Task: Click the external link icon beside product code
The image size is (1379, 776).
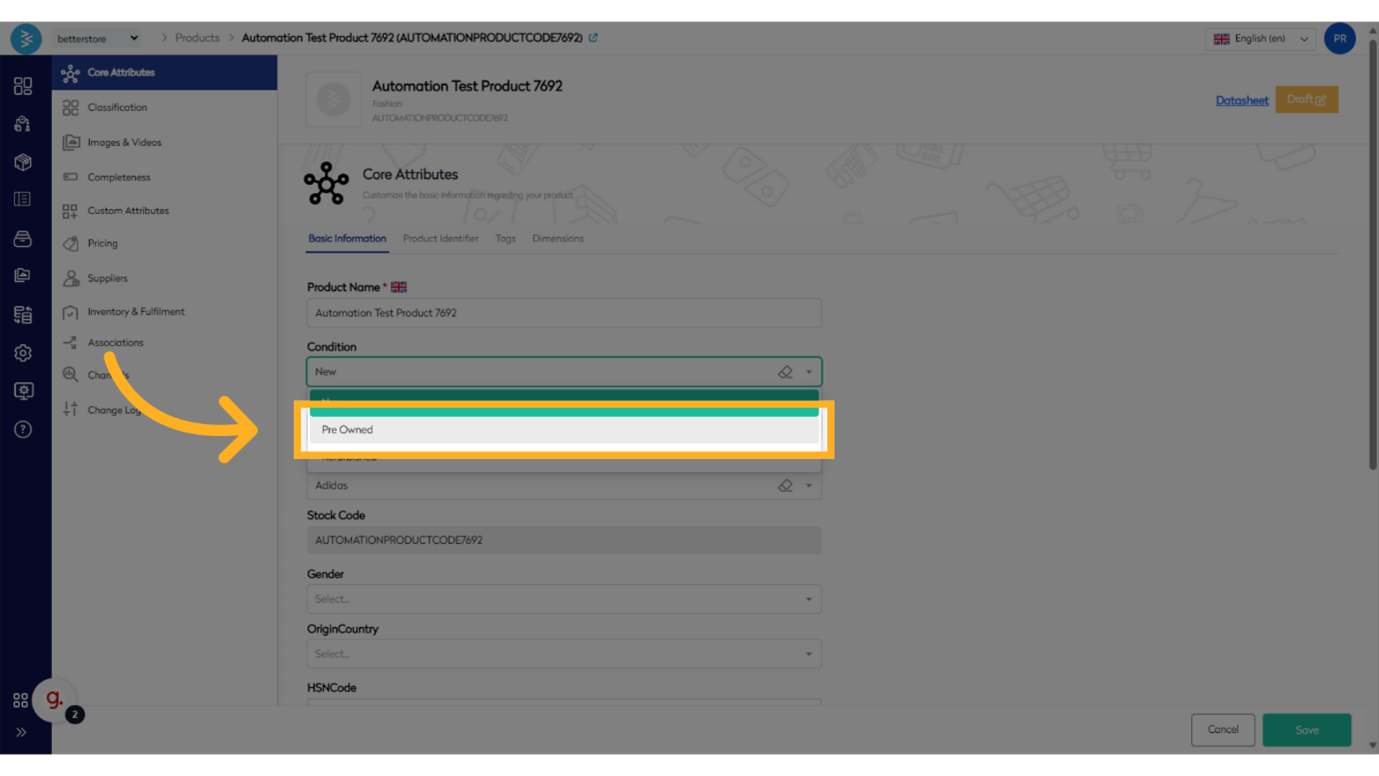Action: click(593, 38)
